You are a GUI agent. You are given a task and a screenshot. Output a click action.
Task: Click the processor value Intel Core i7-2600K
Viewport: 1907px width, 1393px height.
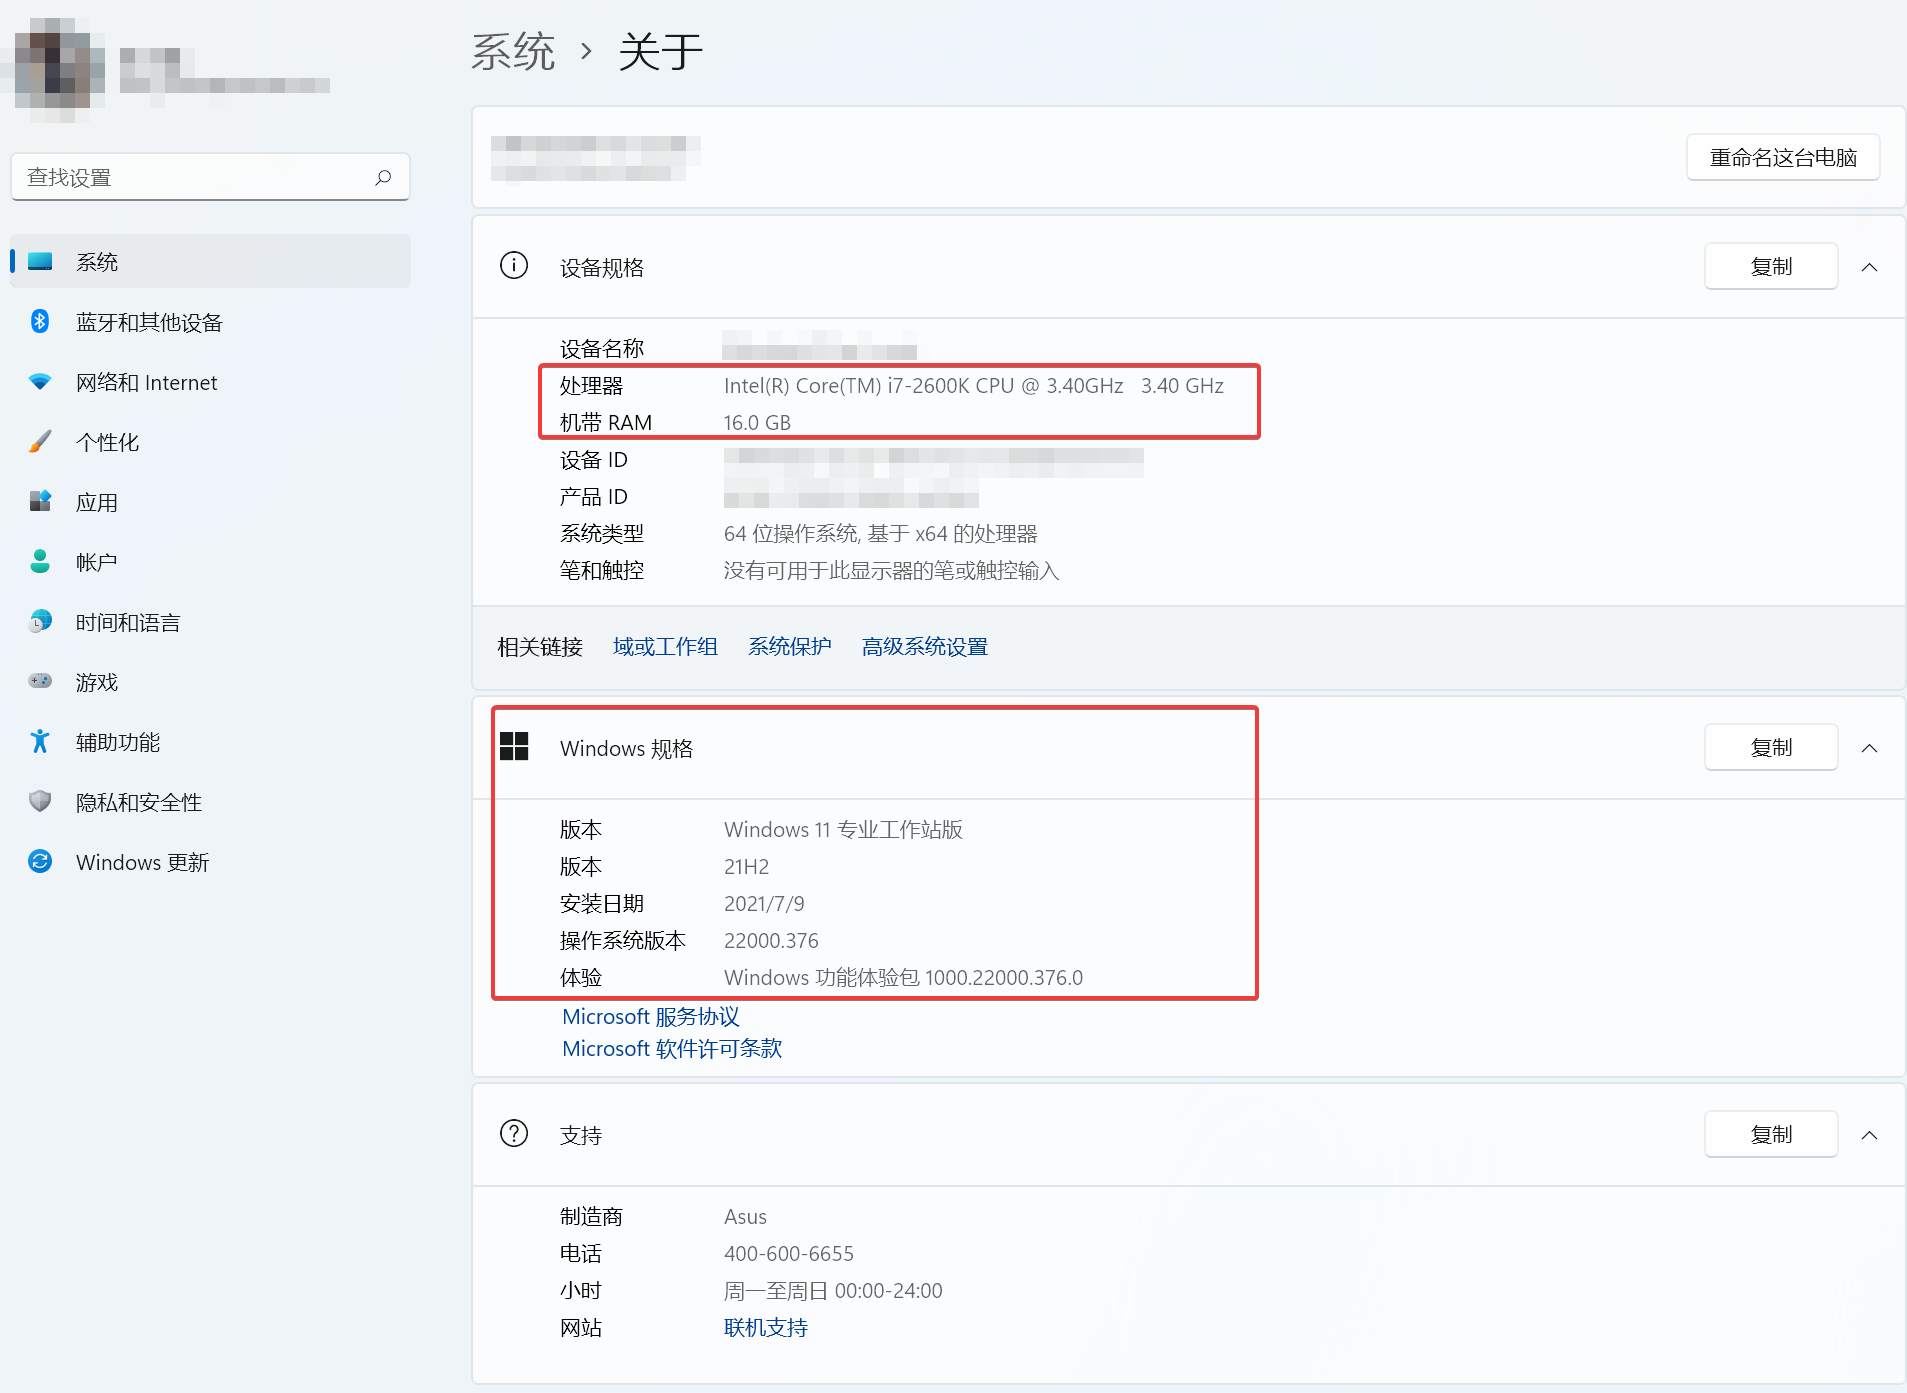(973, 386)
